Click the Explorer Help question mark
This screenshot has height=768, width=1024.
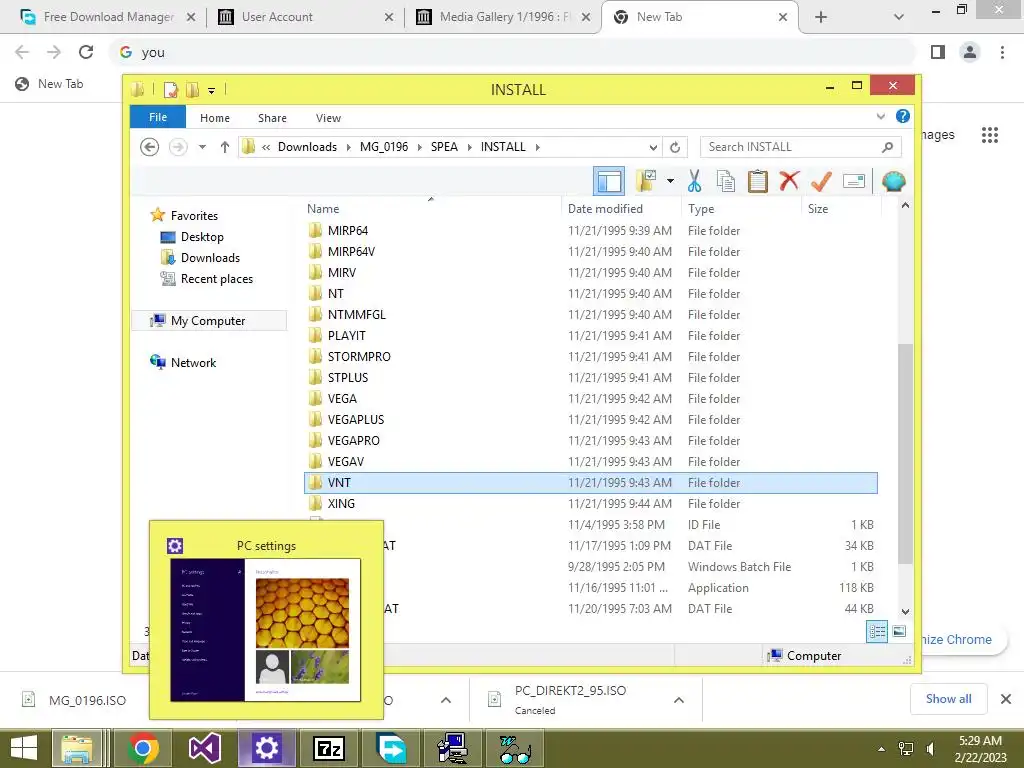point(903,116)
